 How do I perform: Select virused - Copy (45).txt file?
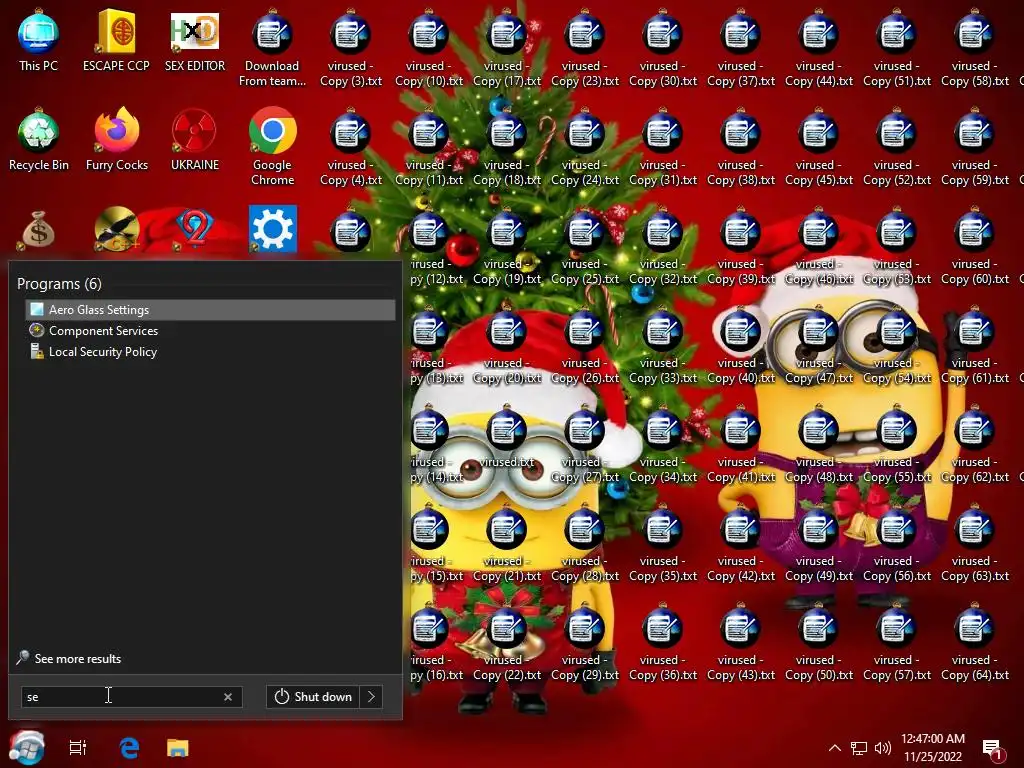(x=819, y=147)
